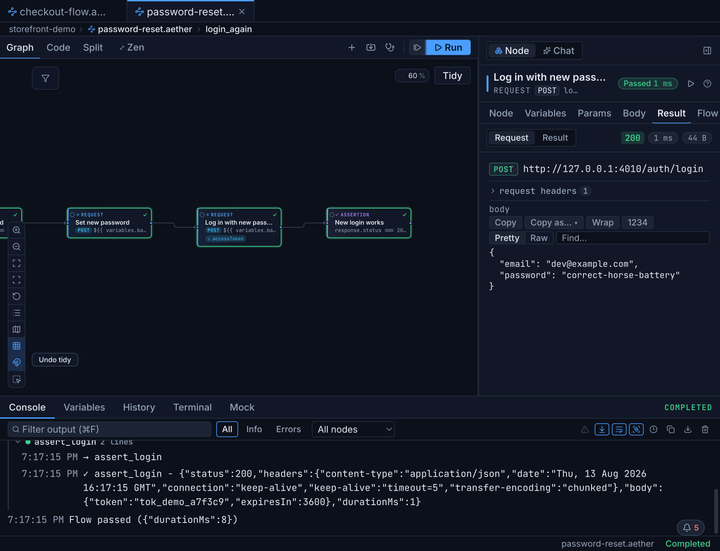Viewport: 720px width, 551px height.
Task: Show the Result sub-view next to Request
Action: tap(555, 138)
